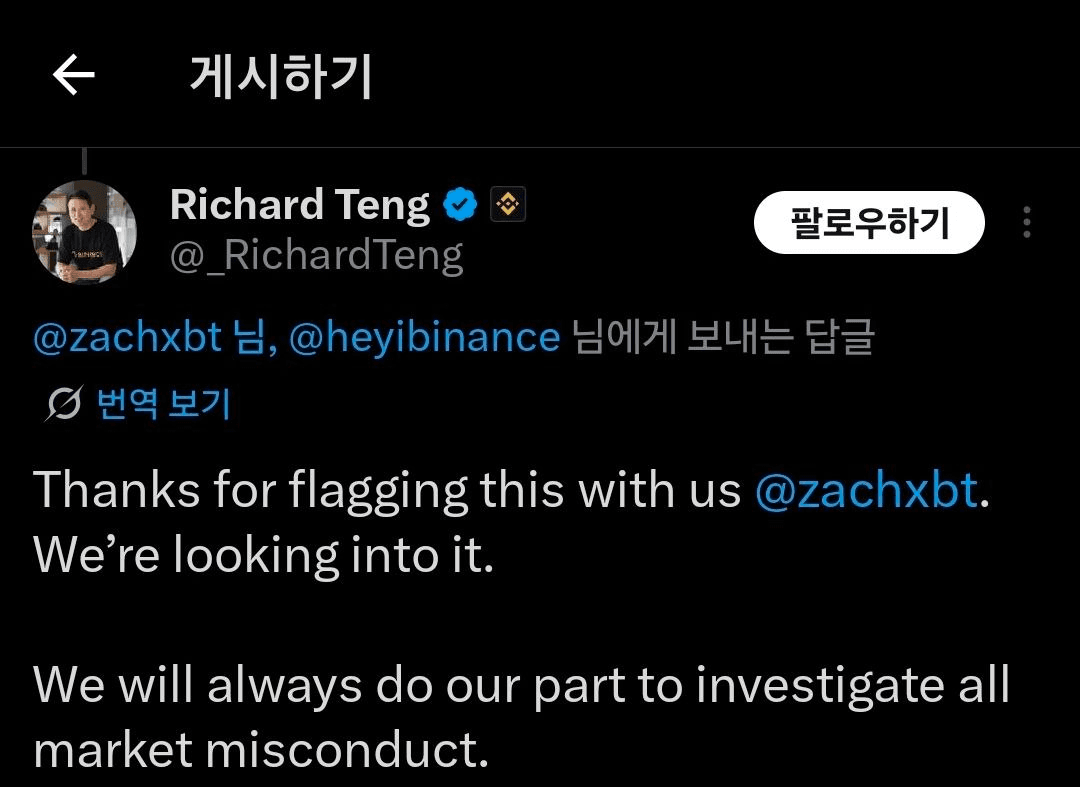
Task: Tap the back arrow icon
Action: pos(73,76)
